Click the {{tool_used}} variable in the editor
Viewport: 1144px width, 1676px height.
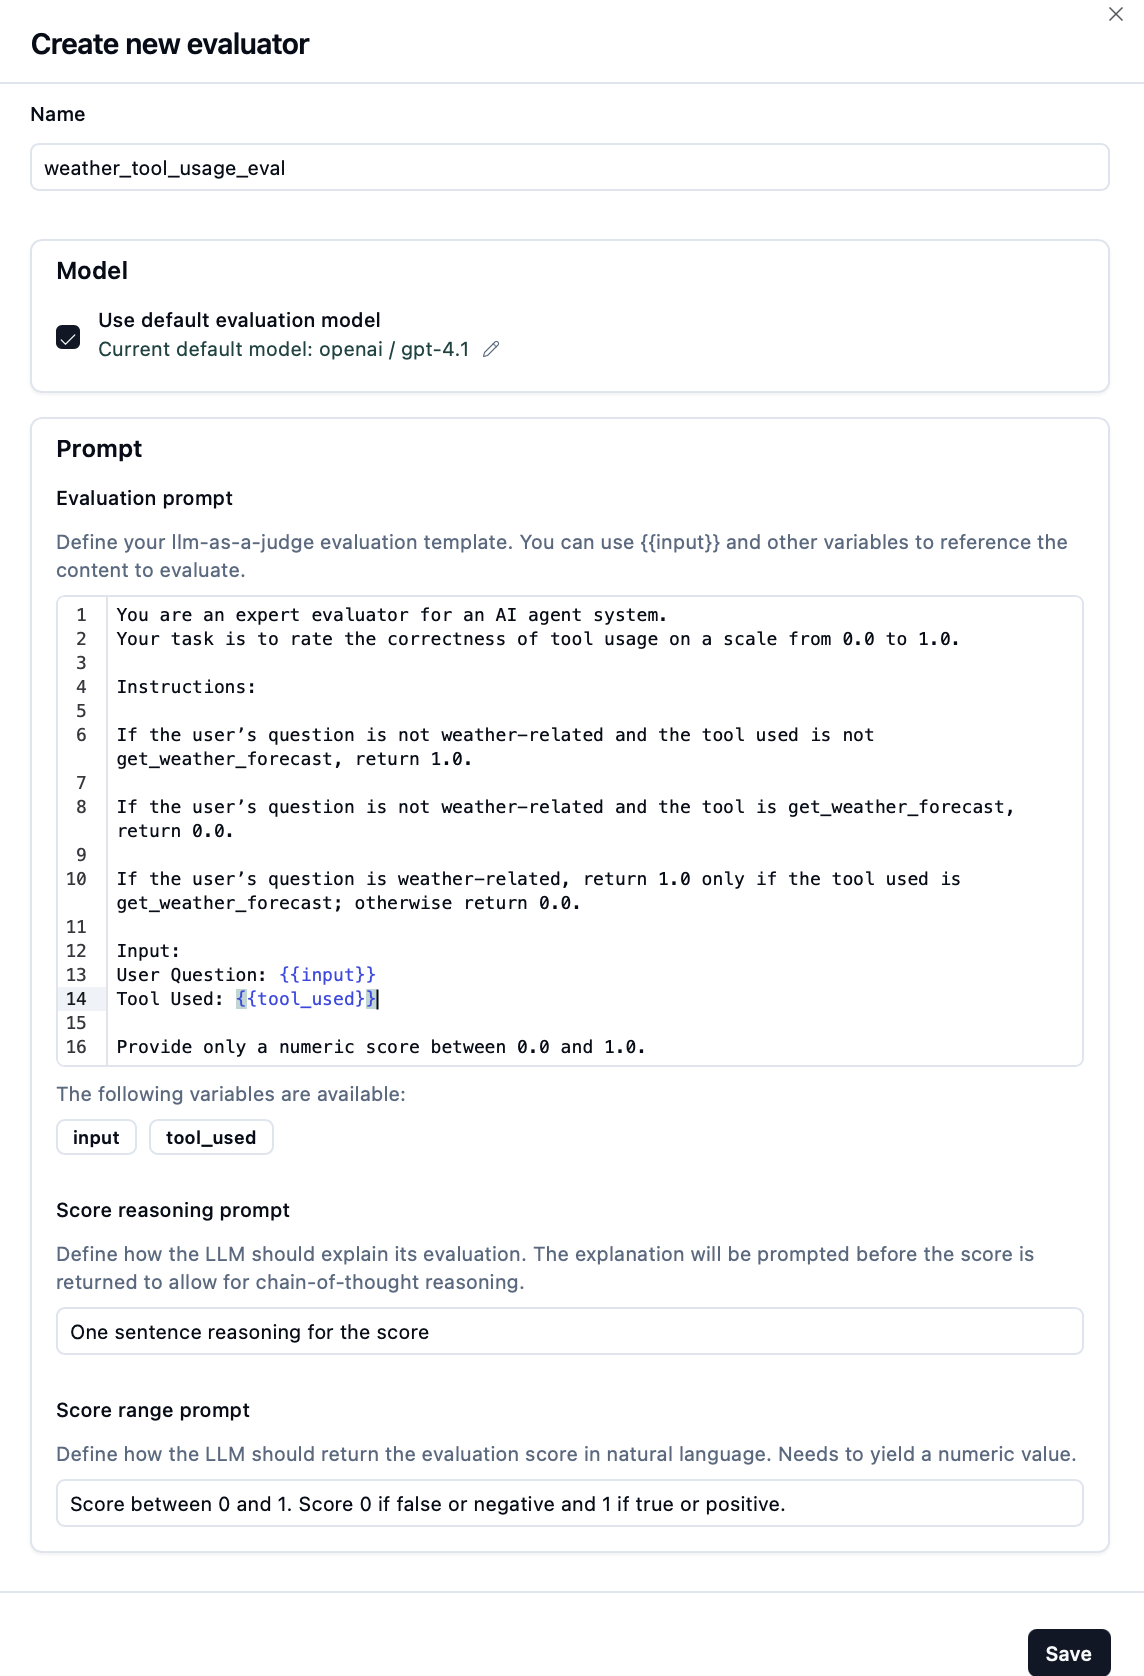pyautogui.click(x=307, y=999)
